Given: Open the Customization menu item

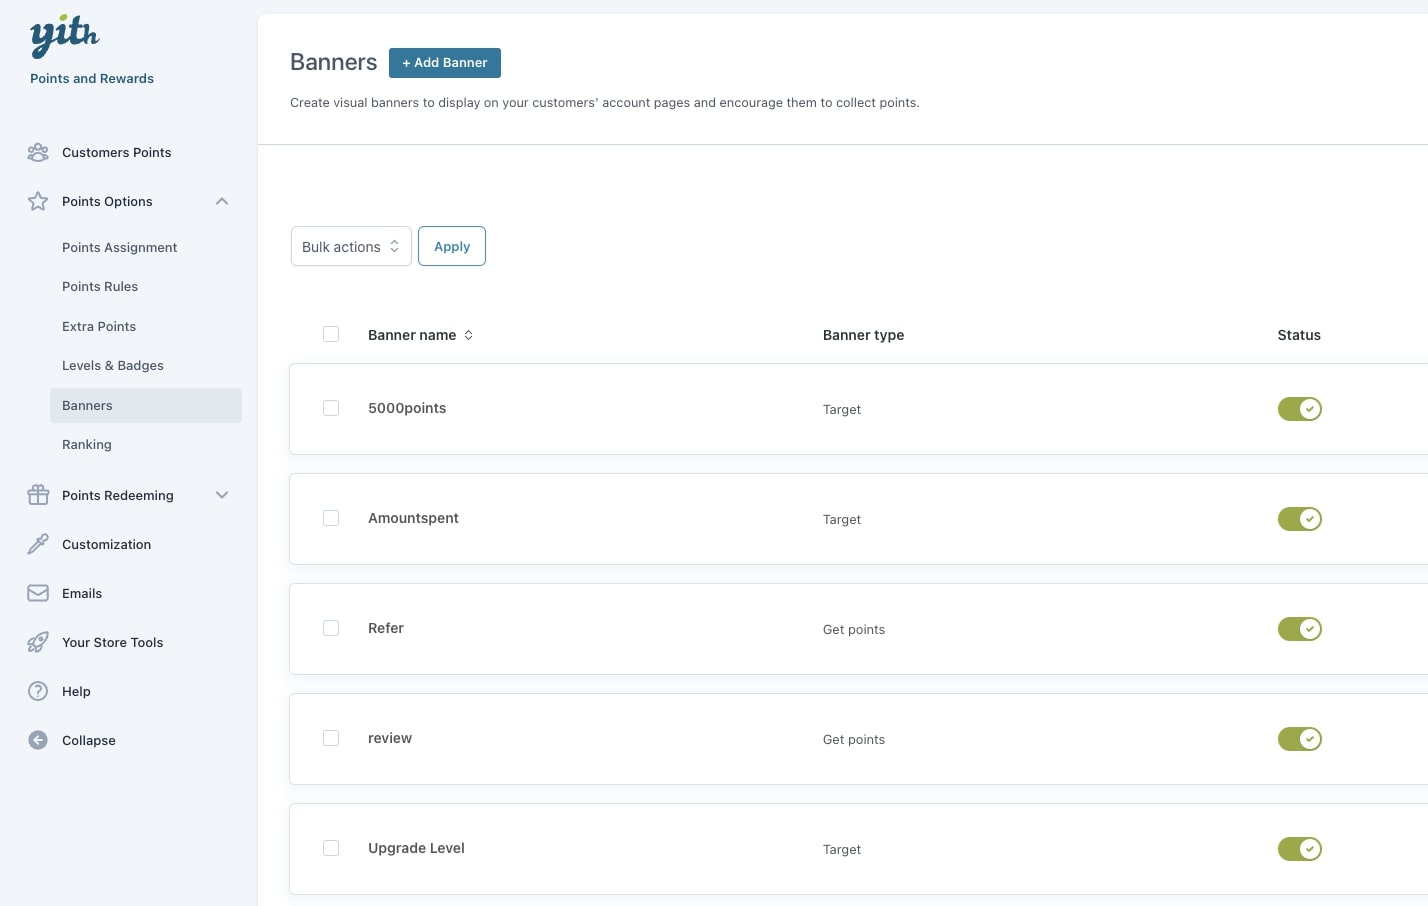Looking at the screenshot, I should coord(106,544).
